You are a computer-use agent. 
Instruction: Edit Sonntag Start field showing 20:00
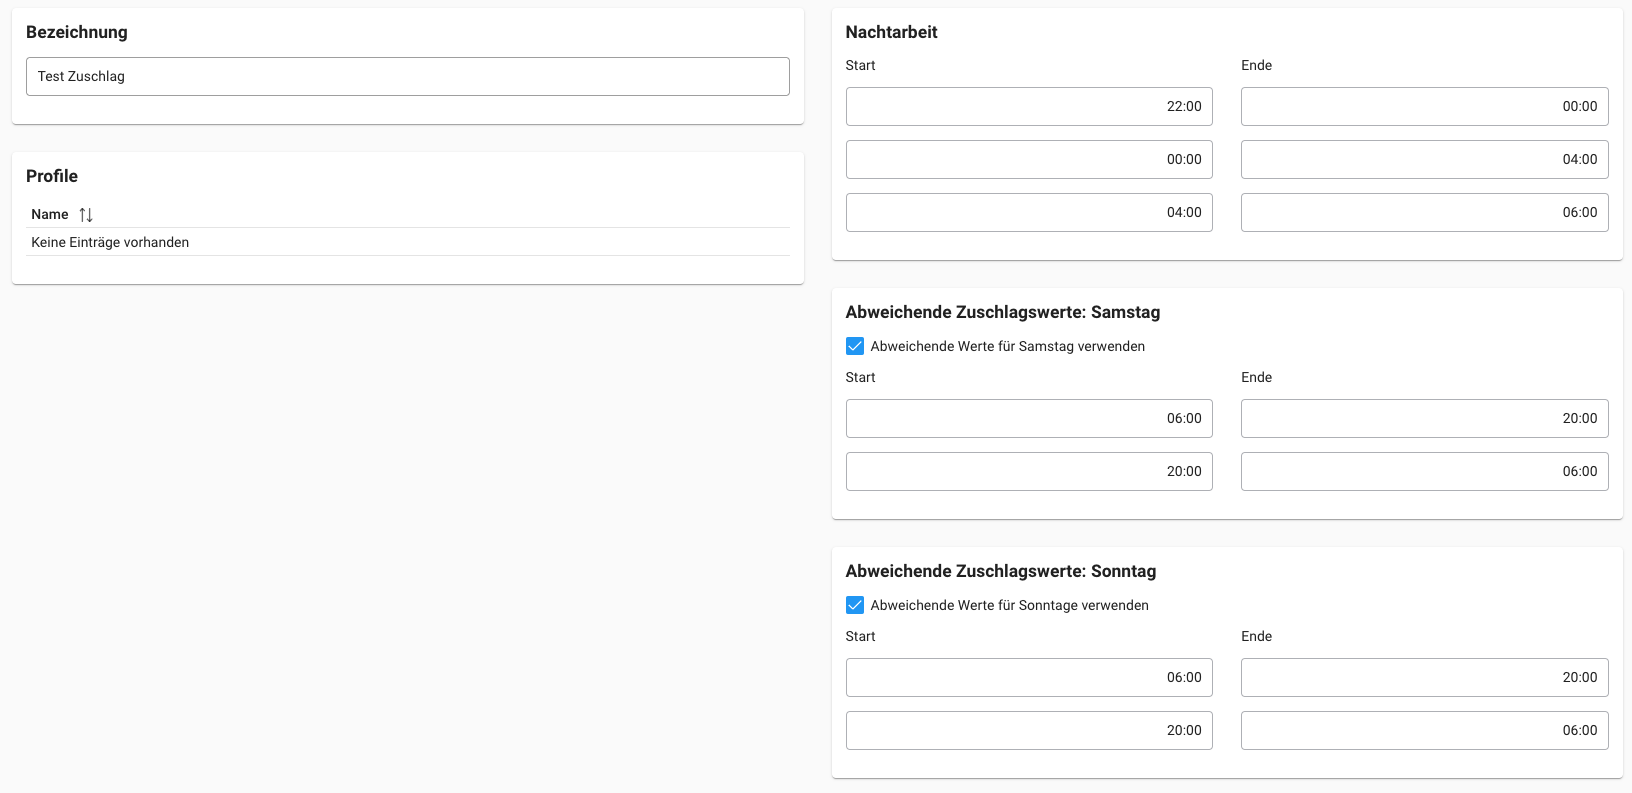click(1028, 731)
